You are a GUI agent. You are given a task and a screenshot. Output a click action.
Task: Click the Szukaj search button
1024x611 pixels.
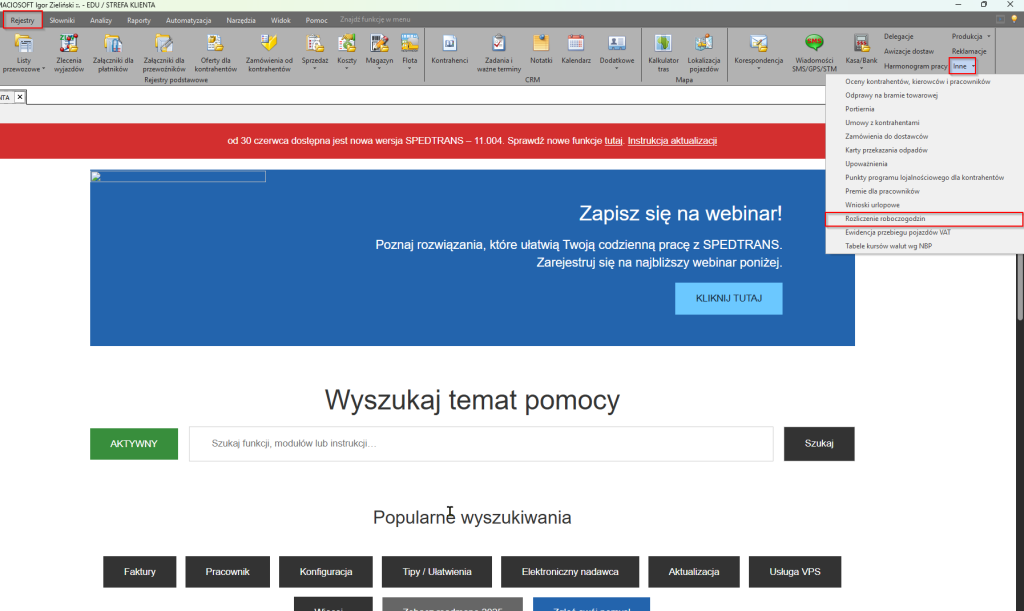[x=818, y=444]
